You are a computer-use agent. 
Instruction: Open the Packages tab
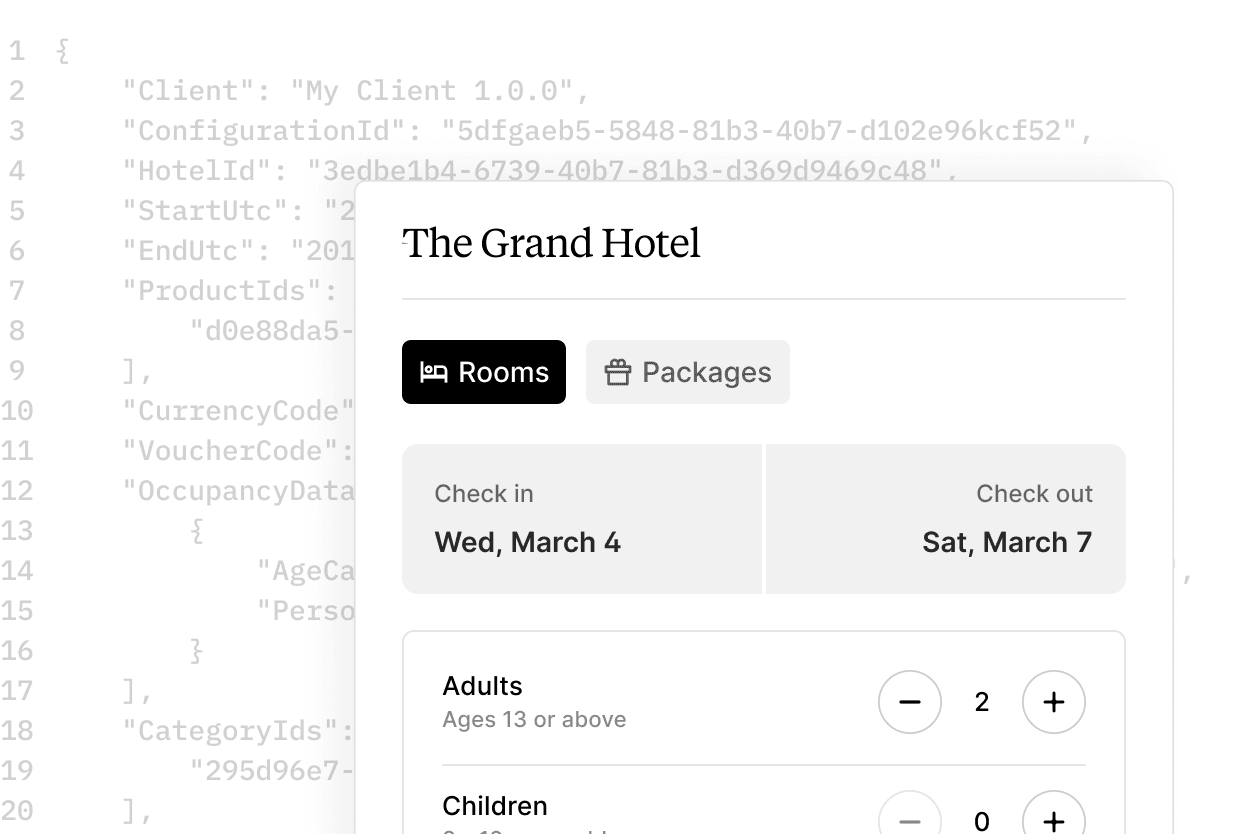point(688,372)
